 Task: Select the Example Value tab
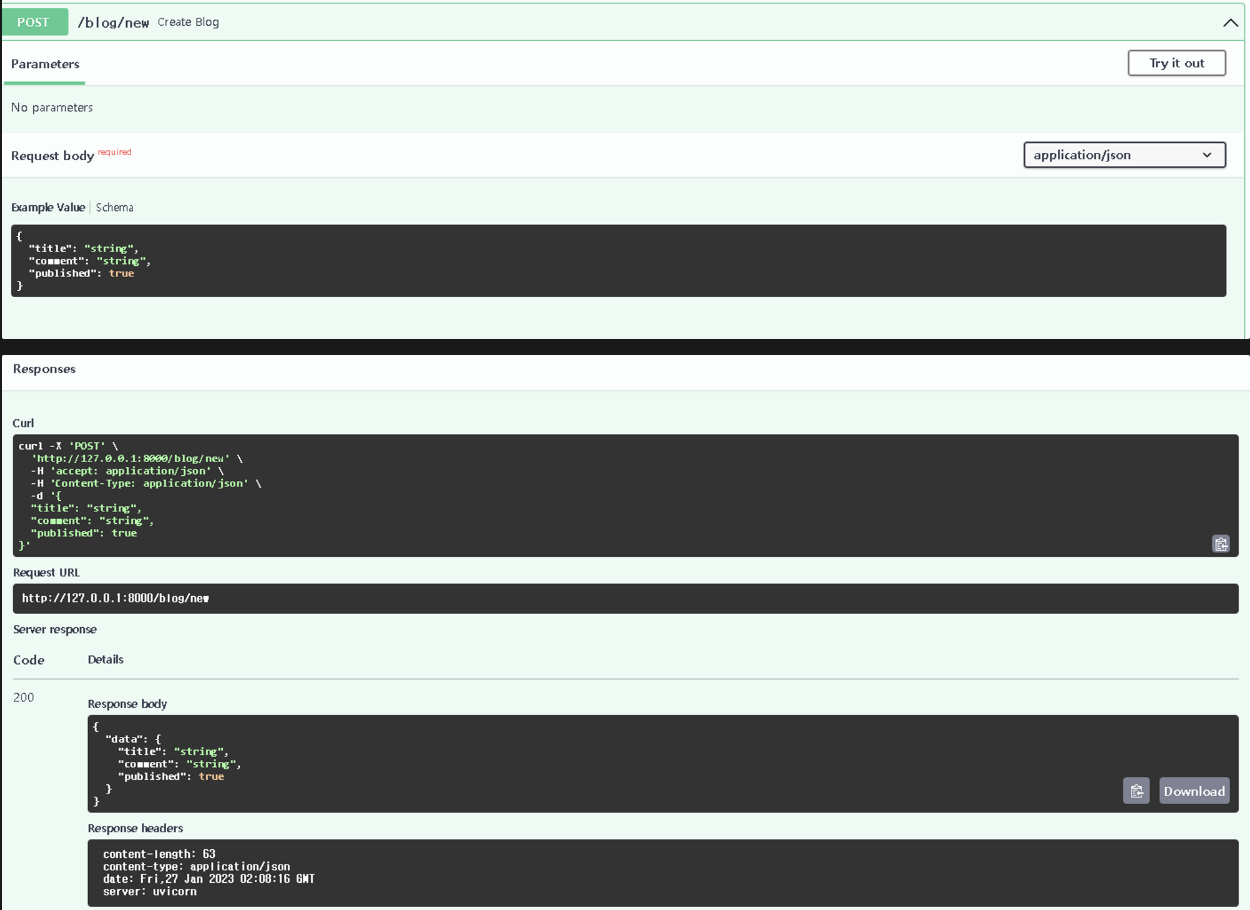(48, 208)
